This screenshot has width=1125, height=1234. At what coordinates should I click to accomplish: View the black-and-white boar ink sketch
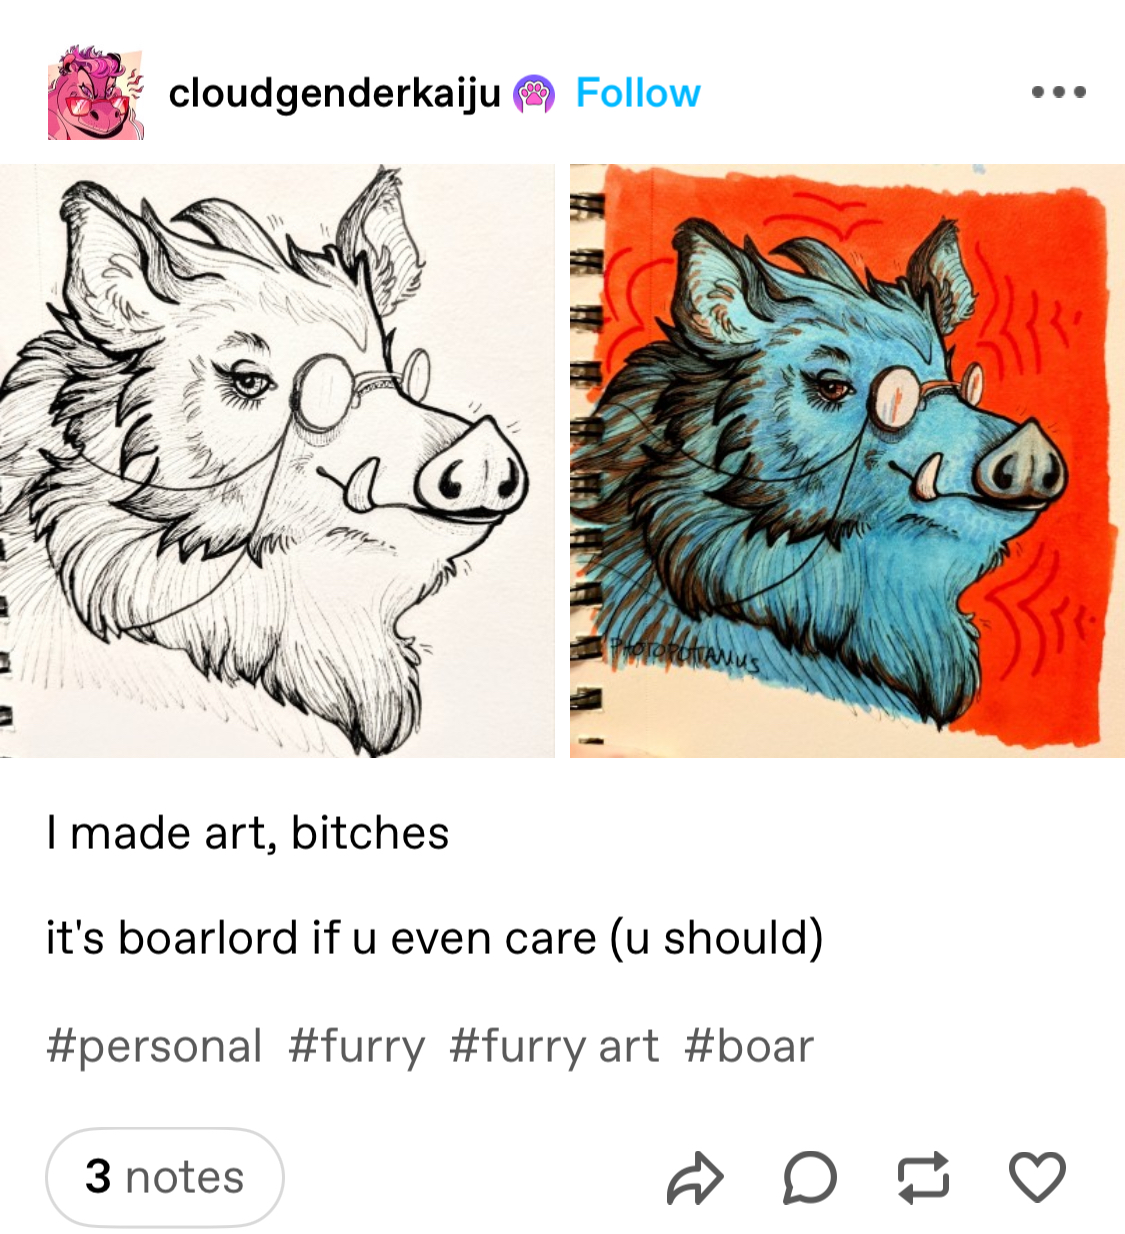(x=277, y=461)
